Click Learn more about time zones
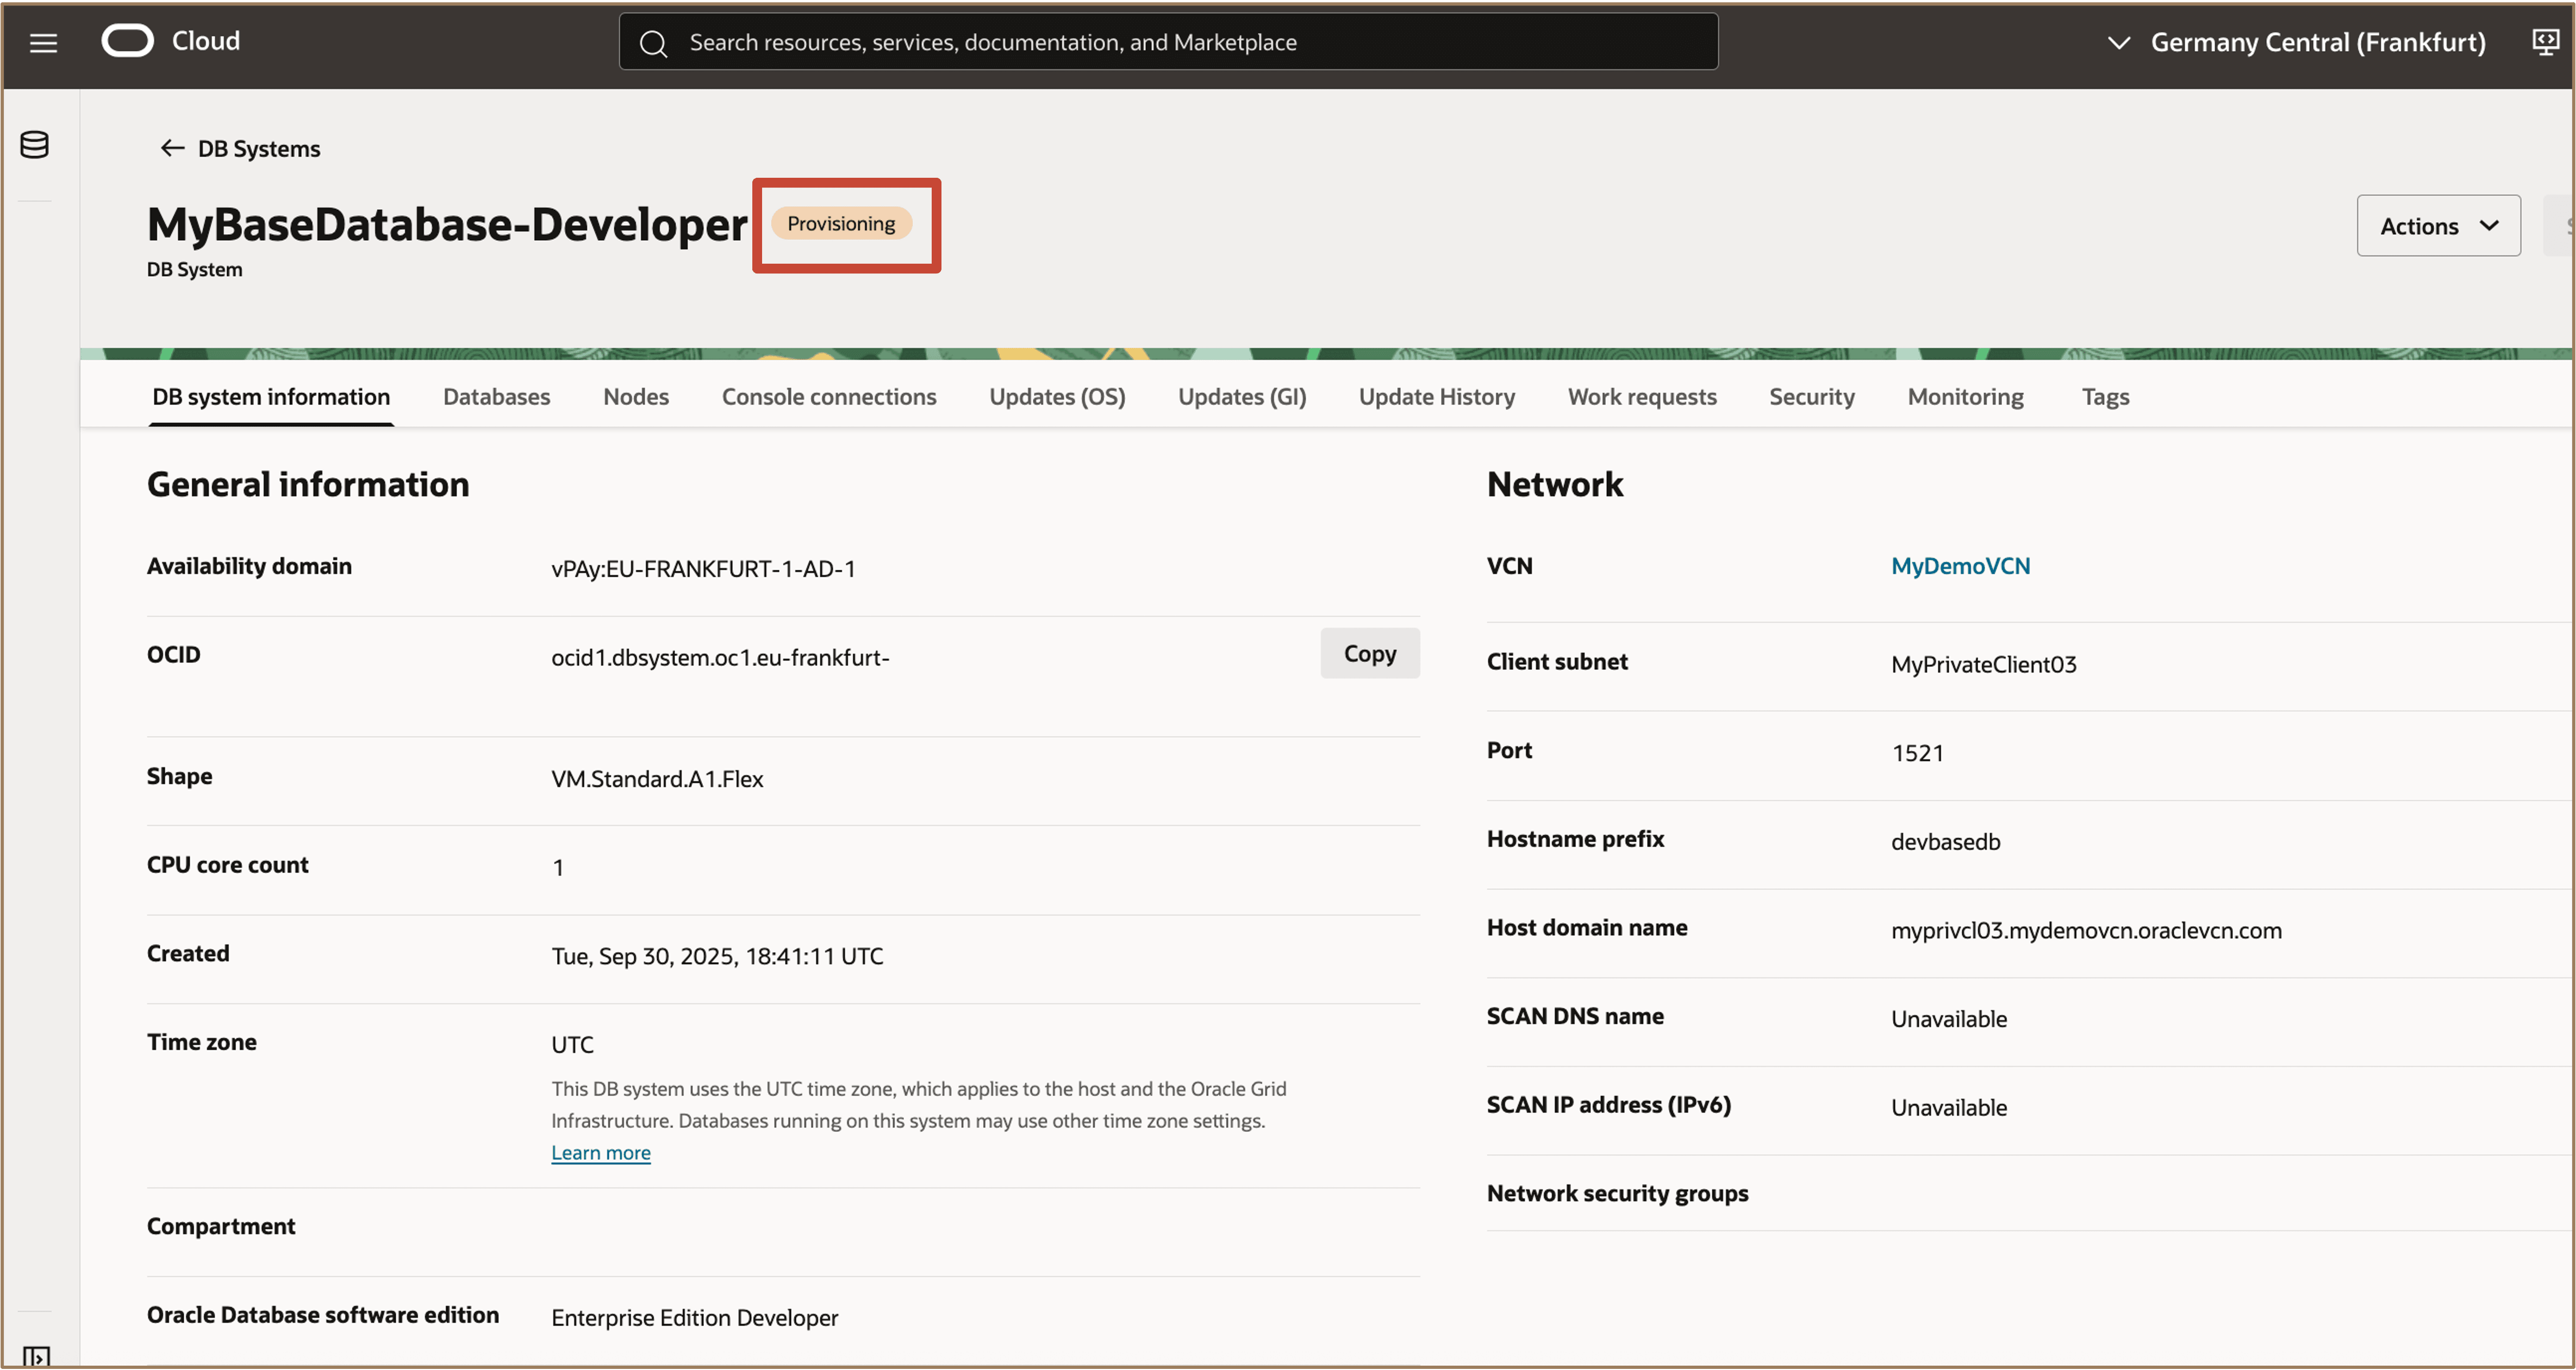This screenshot has width=2576, height=1370. [x=601, y=1152]
